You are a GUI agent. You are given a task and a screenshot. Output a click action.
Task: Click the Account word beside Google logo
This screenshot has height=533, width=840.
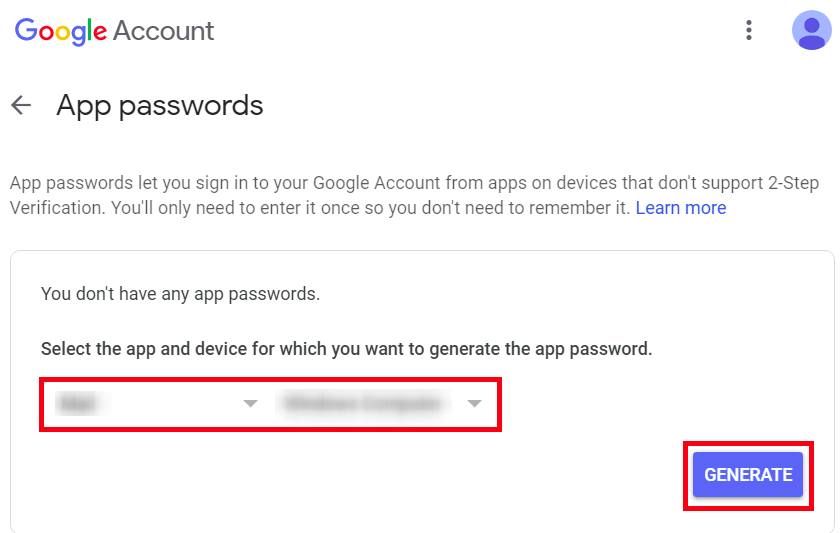coord(163,31)
